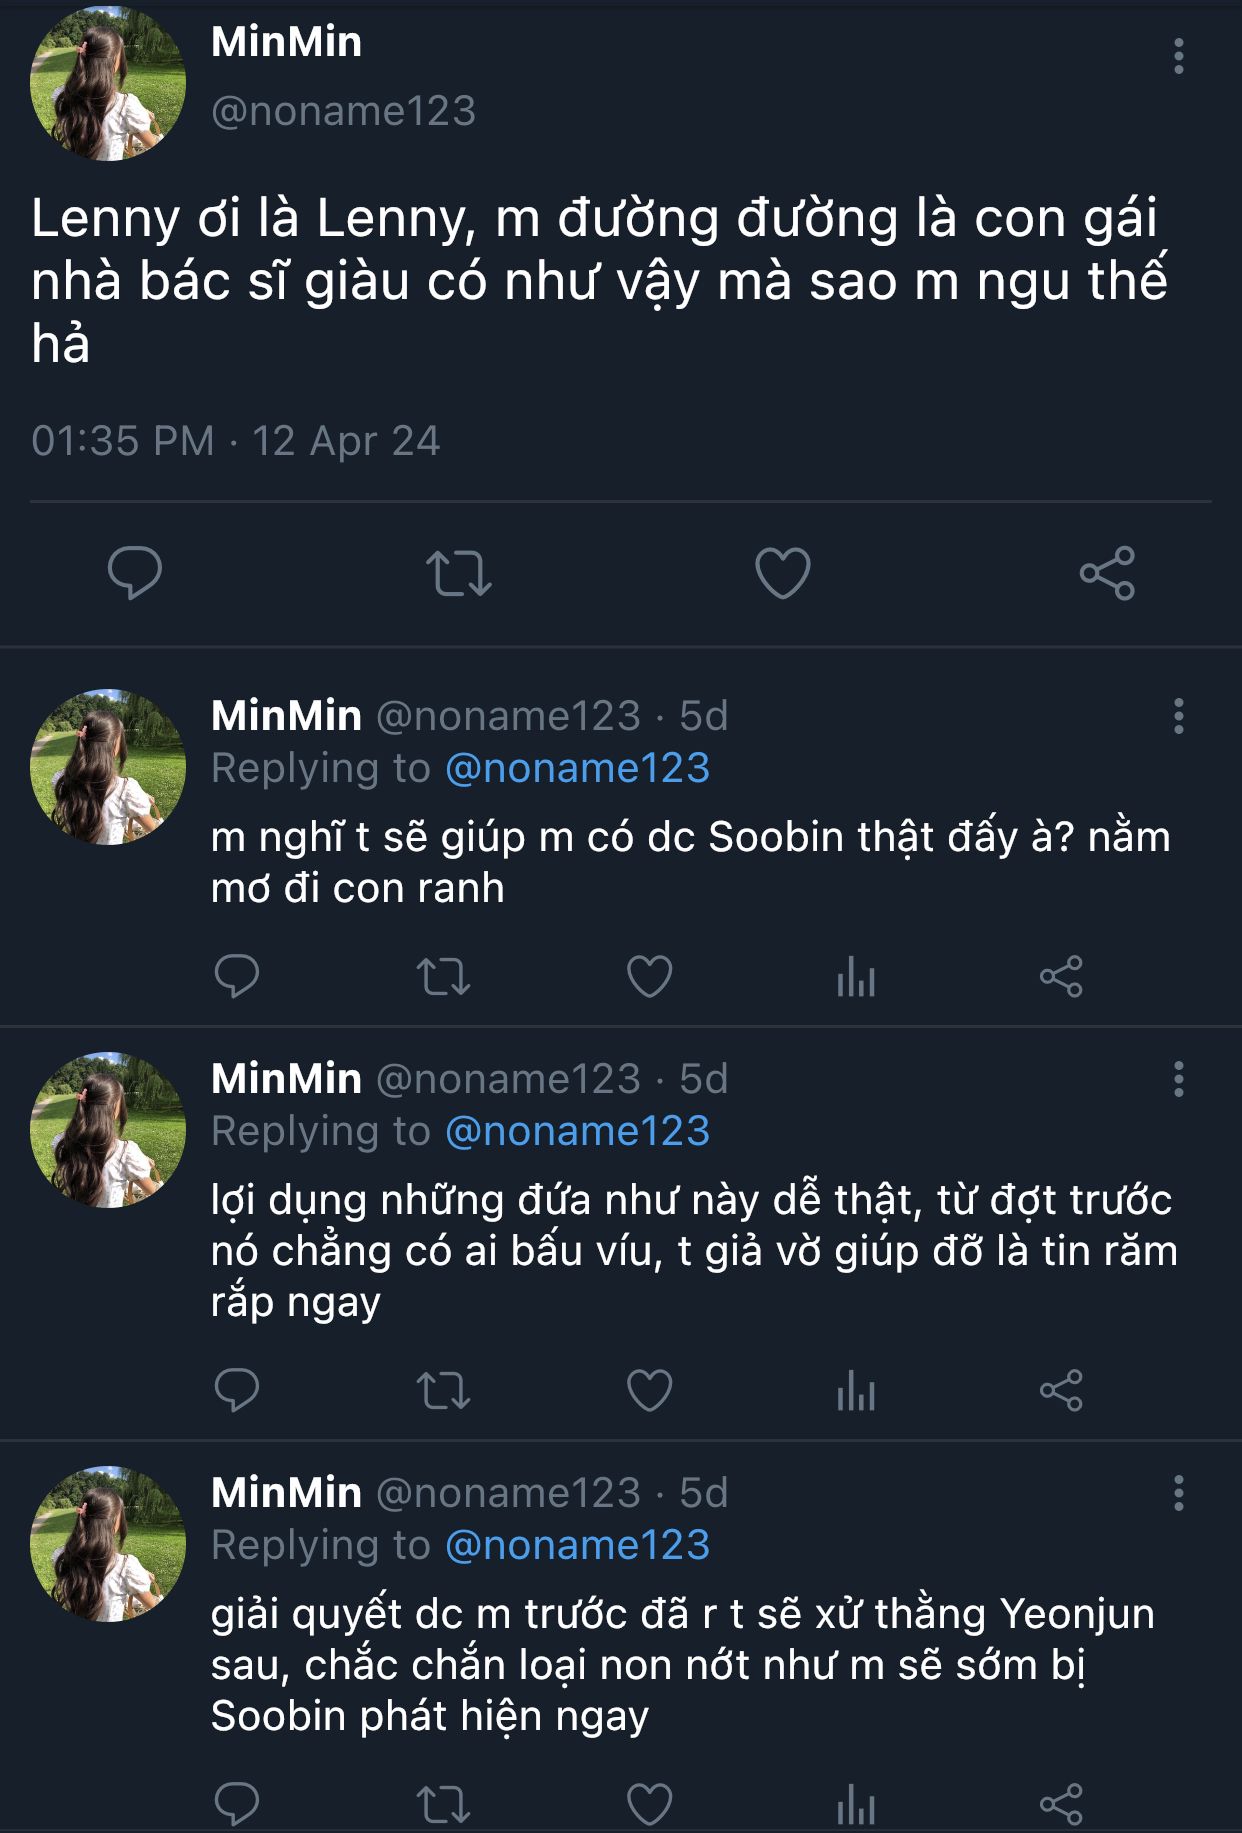
Task: Reply to the main Lenny tweet
Action: 134,573
